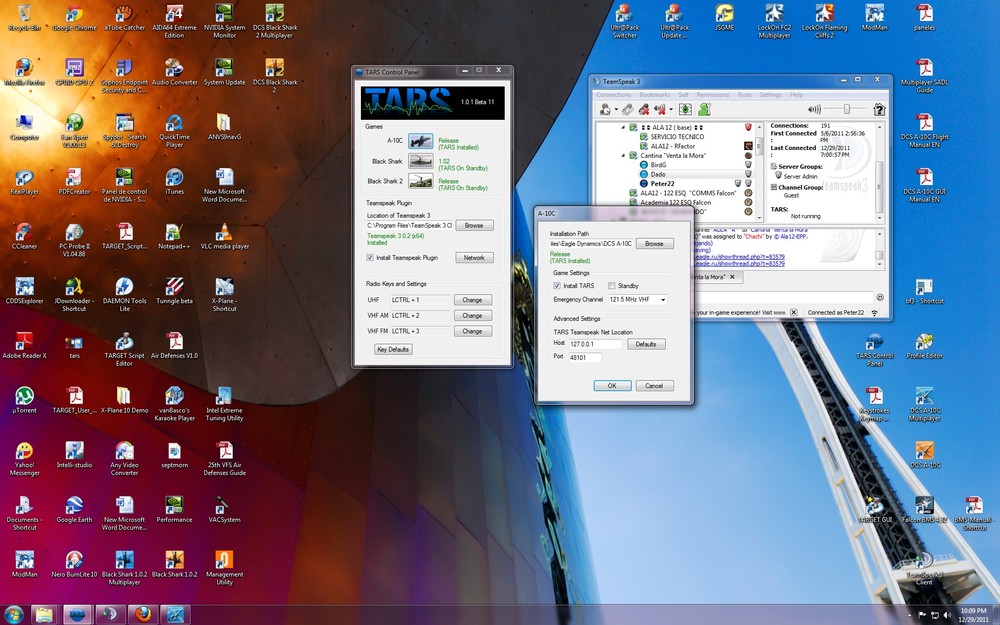Click the A-10C game image button

click(420, 143)
